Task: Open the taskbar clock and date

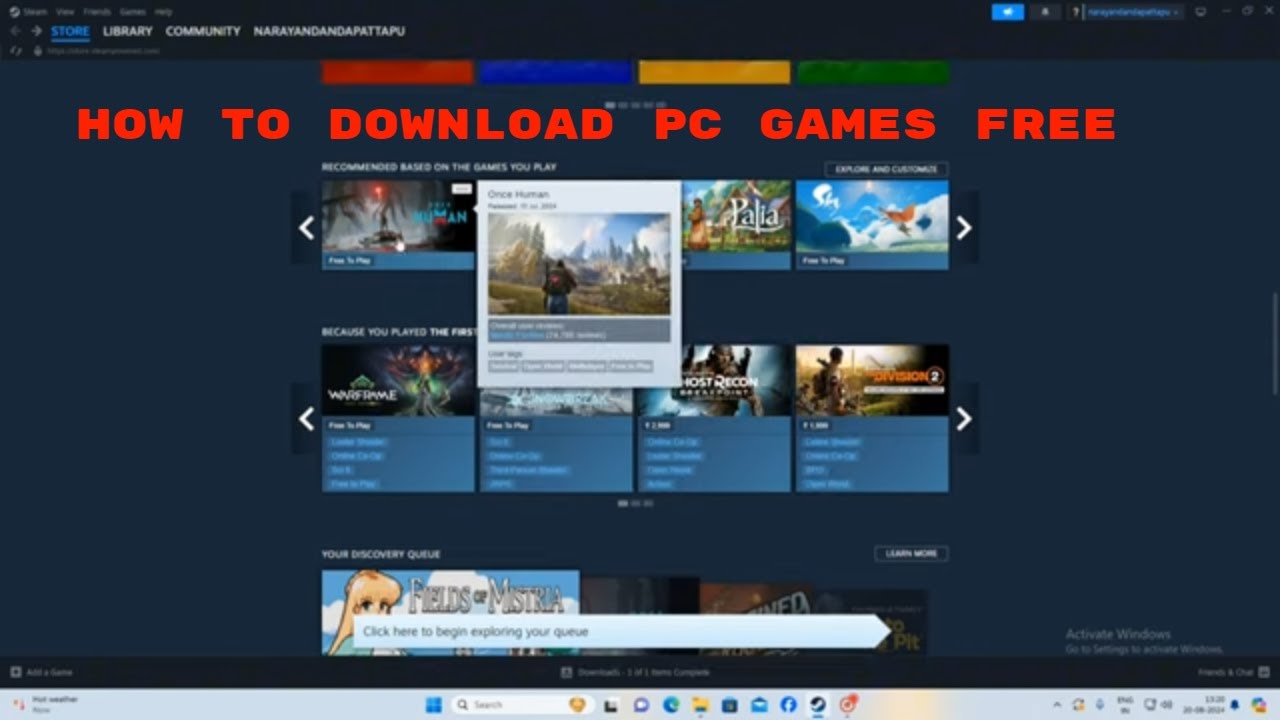Action: click(x=1205, y=705)
